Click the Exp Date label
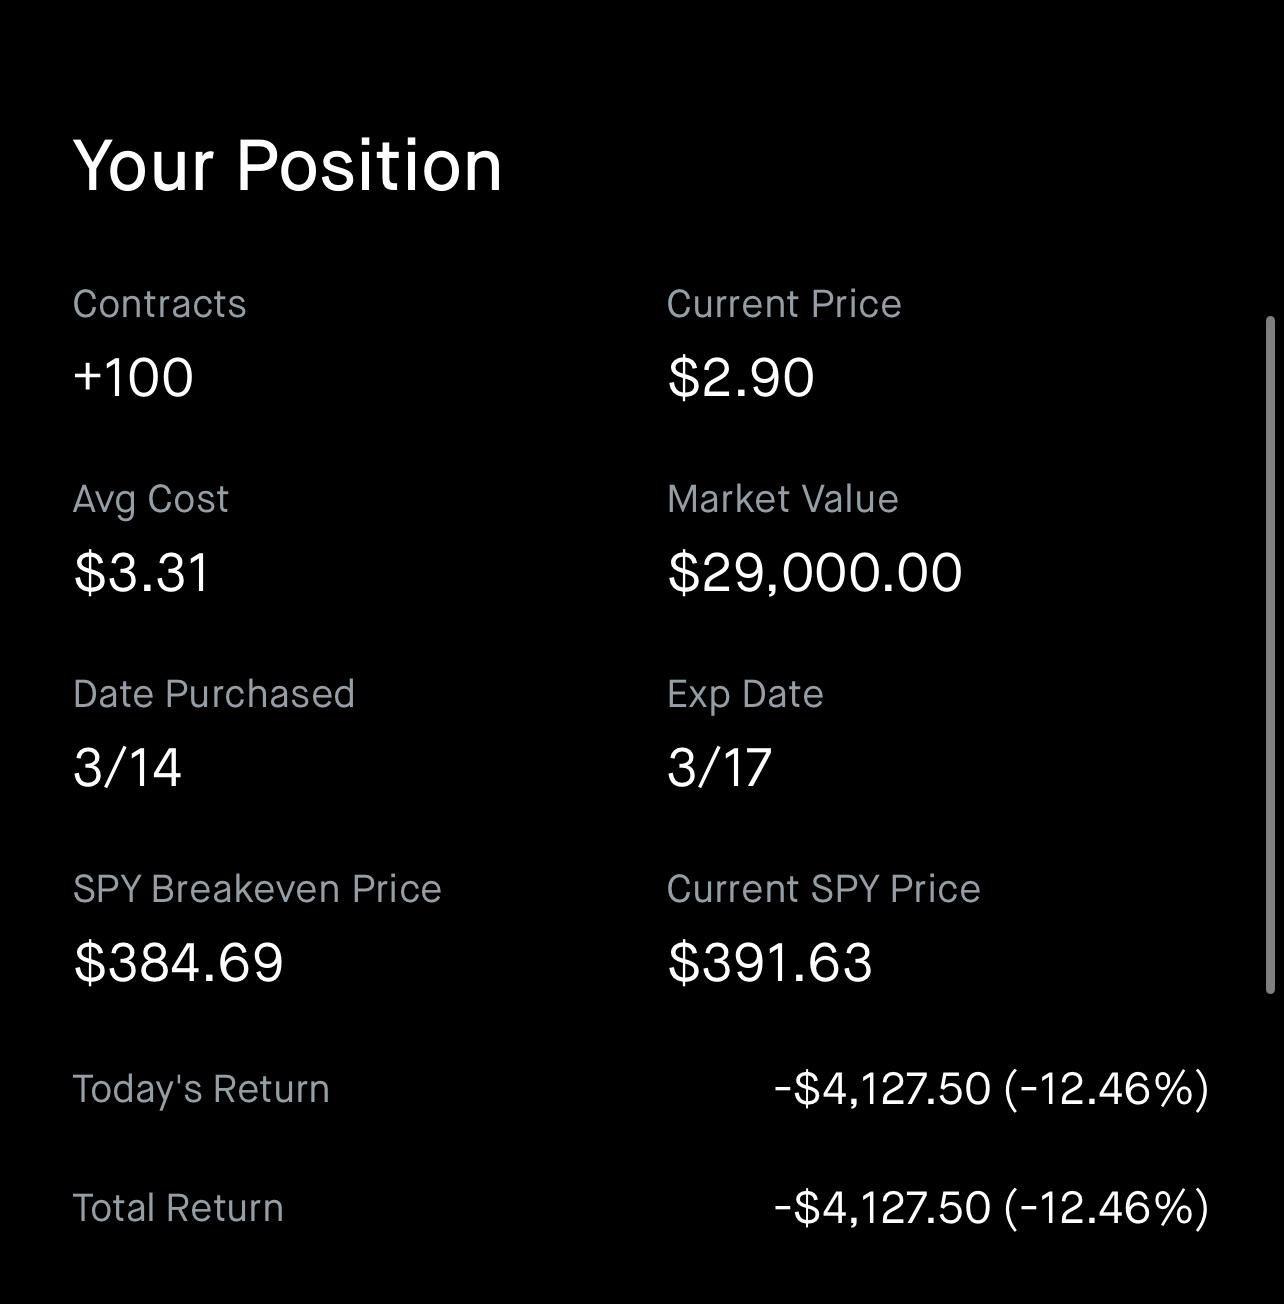Screen dimensions: 1284x1304 tap(745, 694)
